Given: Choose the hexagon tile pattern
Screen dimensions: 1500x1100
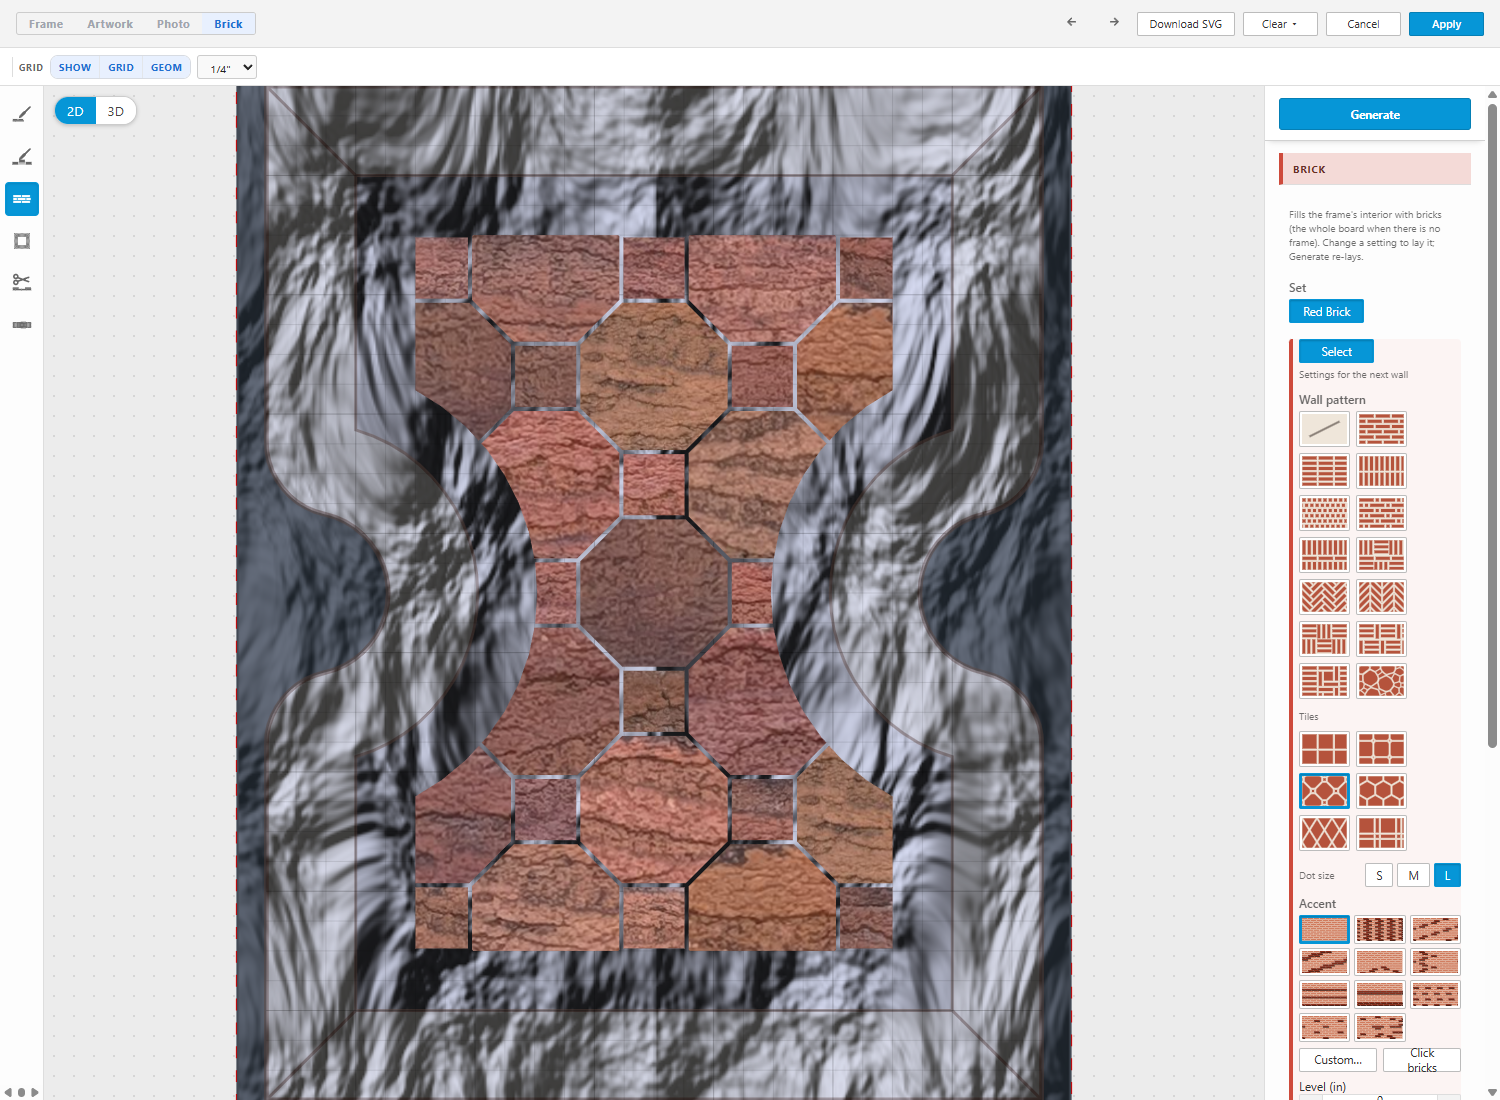Looking at the screenshot, I should [x=1382, y=791].
